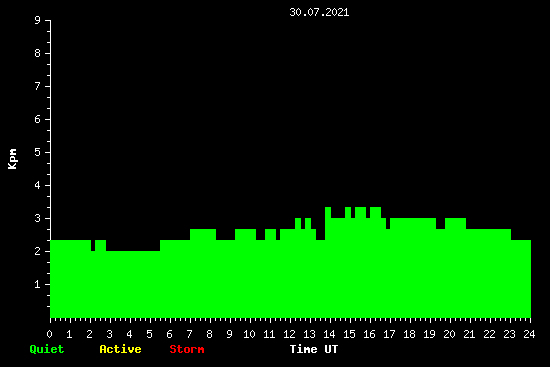Image resolution: width=550 pixels, height=367 pixels.
Task: Click the 4 on the Kp axis
Action: point(38,185)
